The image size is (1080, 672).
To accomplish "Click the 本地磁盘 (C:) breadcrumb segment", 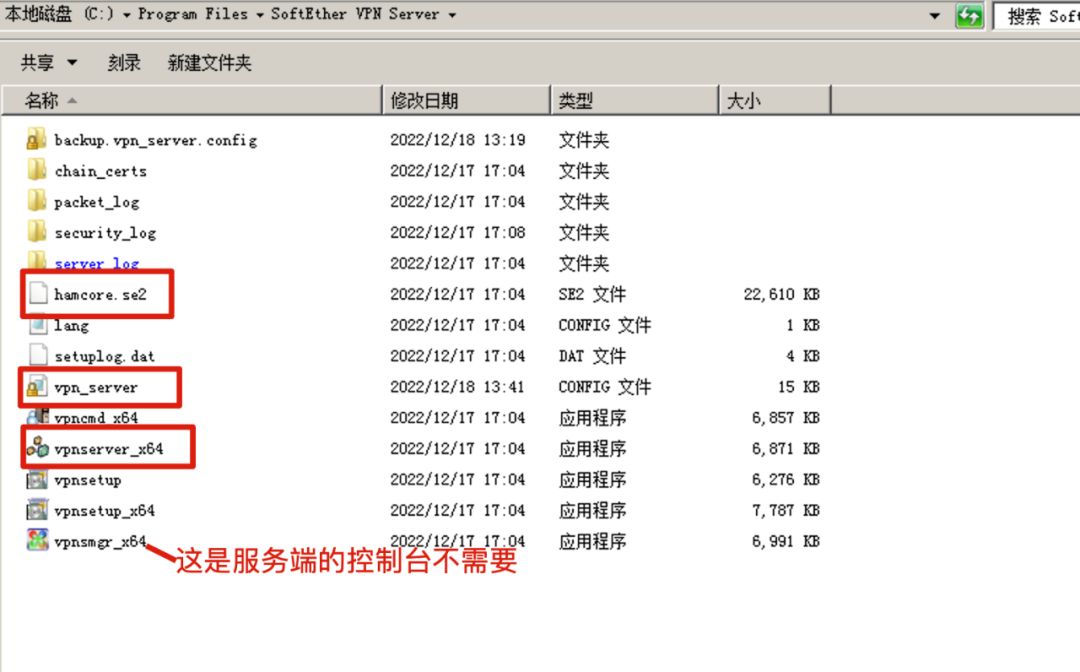I will (x=59, y=14).
